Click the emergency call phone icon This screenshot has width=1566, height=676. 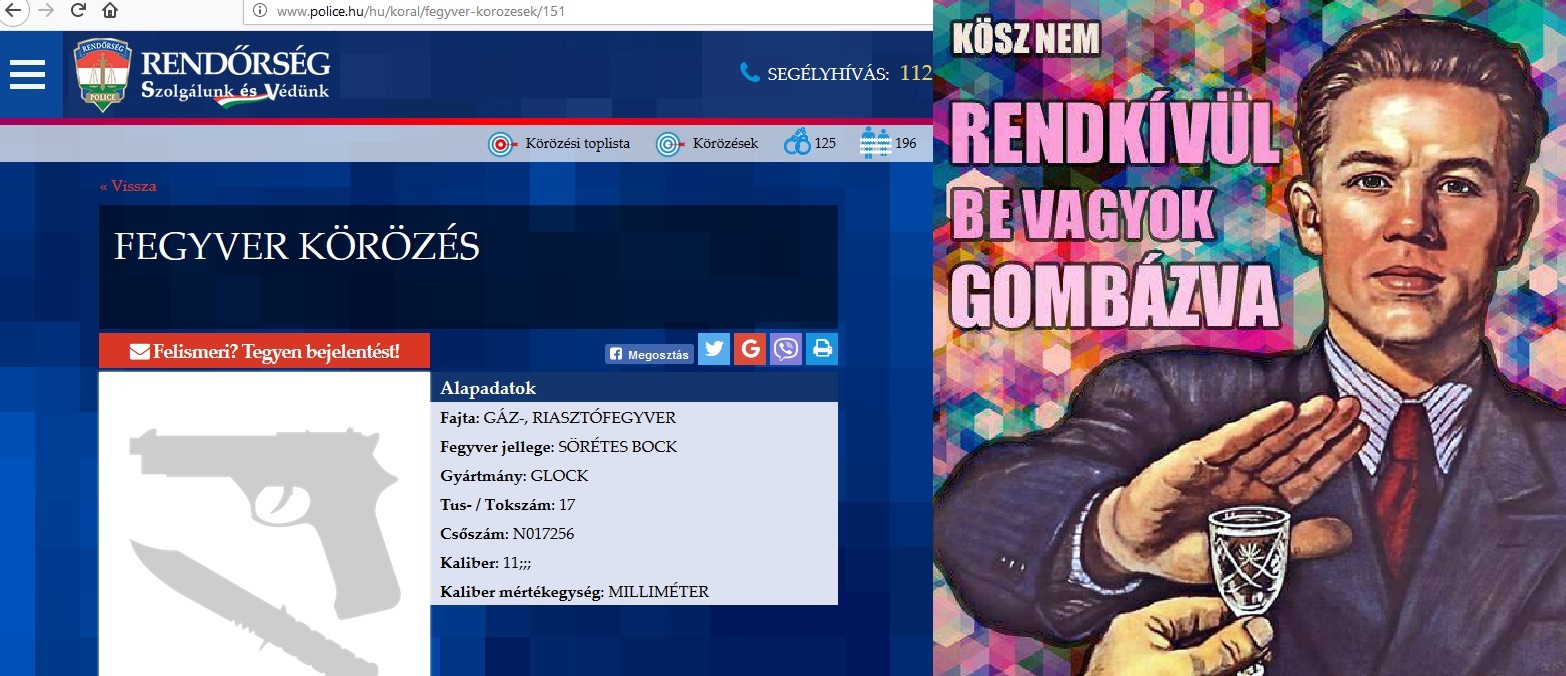[x=749, y=73]
